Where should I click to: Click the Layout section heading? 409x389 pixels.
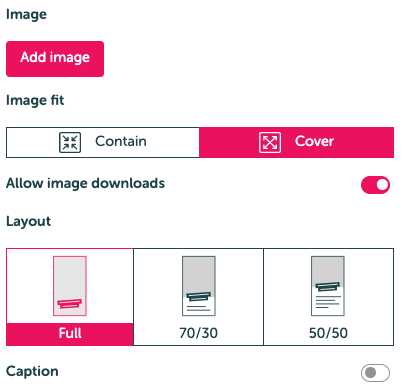[x=28, y=221]
